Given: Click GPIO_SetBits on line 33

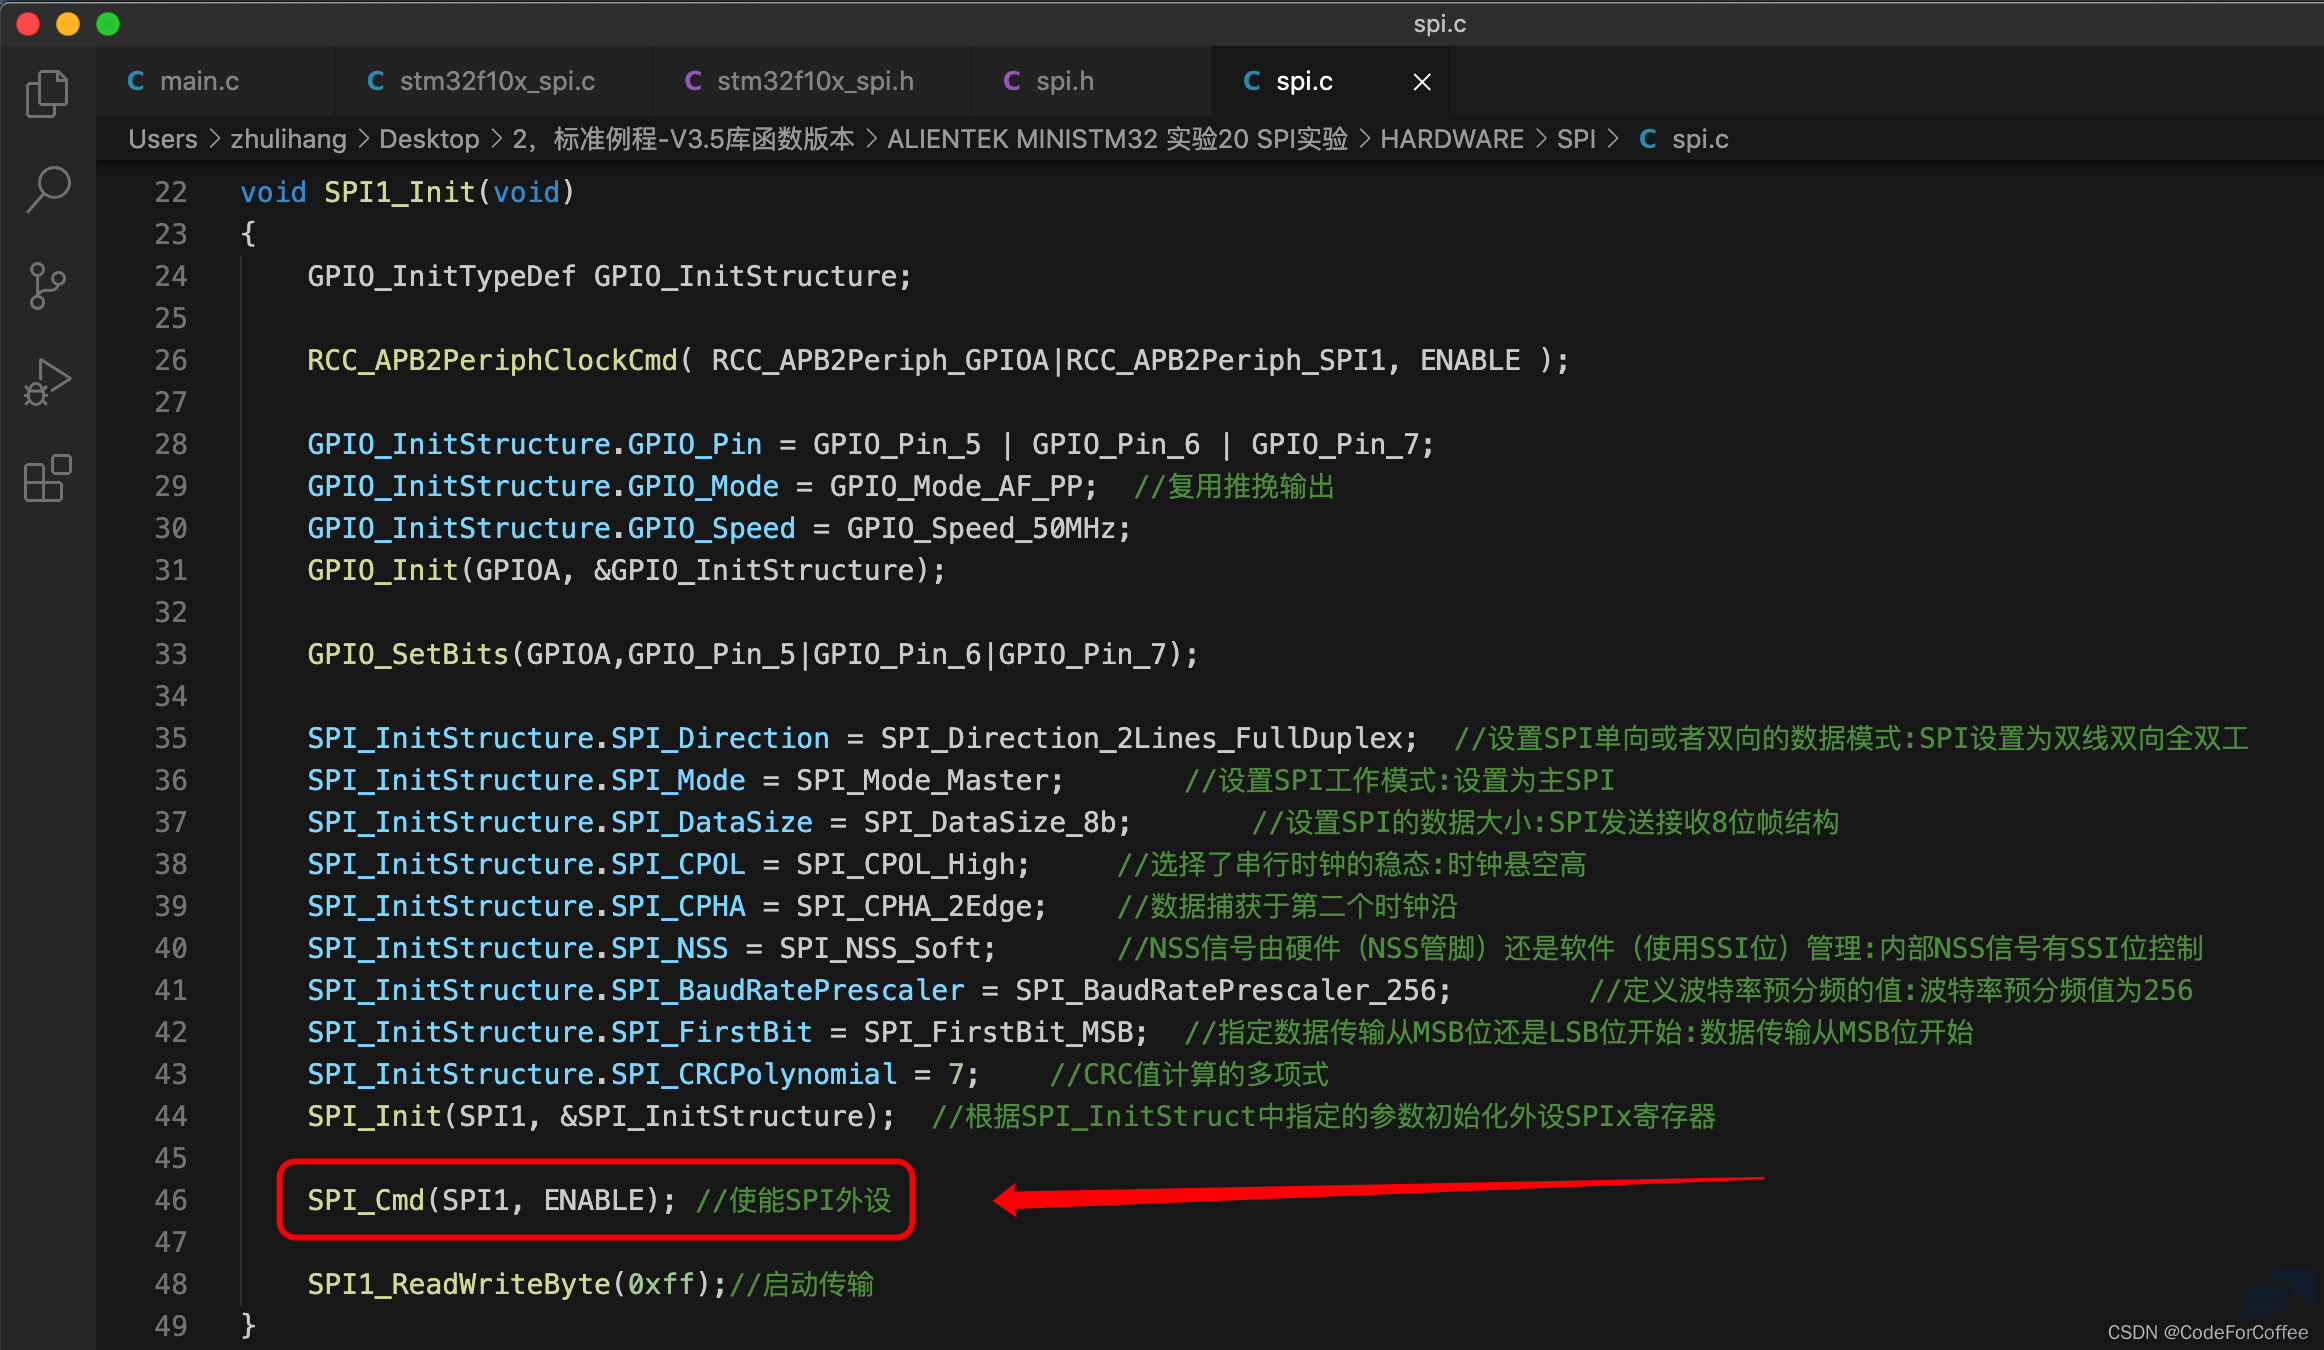Looking at the screenshot, I should 408,654.
